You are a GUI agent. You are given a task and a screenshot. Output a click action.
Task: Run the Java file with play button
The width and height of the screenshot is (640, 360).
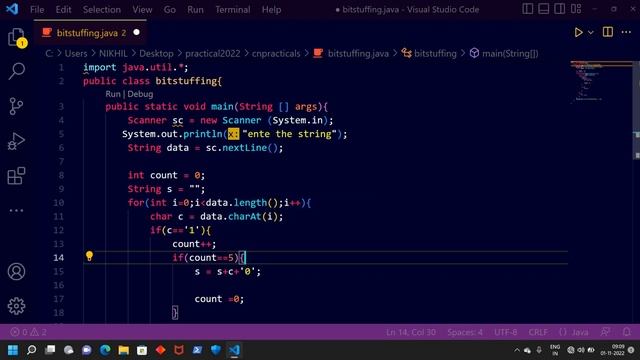pyautogui.click(x=578, y=32)
